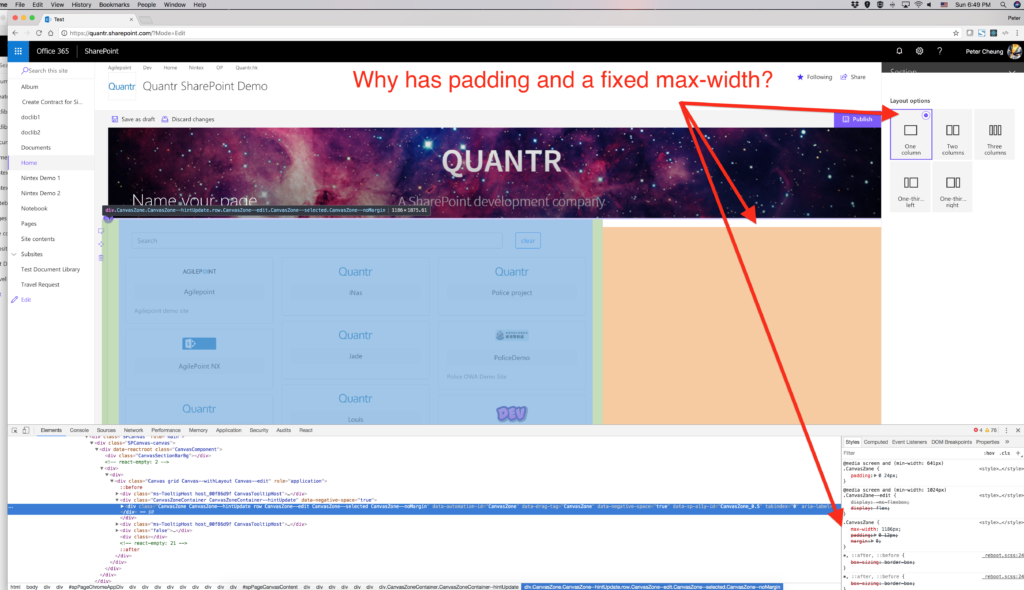The height and width of the screenshot is (590, 1024).
Task: Bookmark this page with the star icon
Action: point(955,33)
